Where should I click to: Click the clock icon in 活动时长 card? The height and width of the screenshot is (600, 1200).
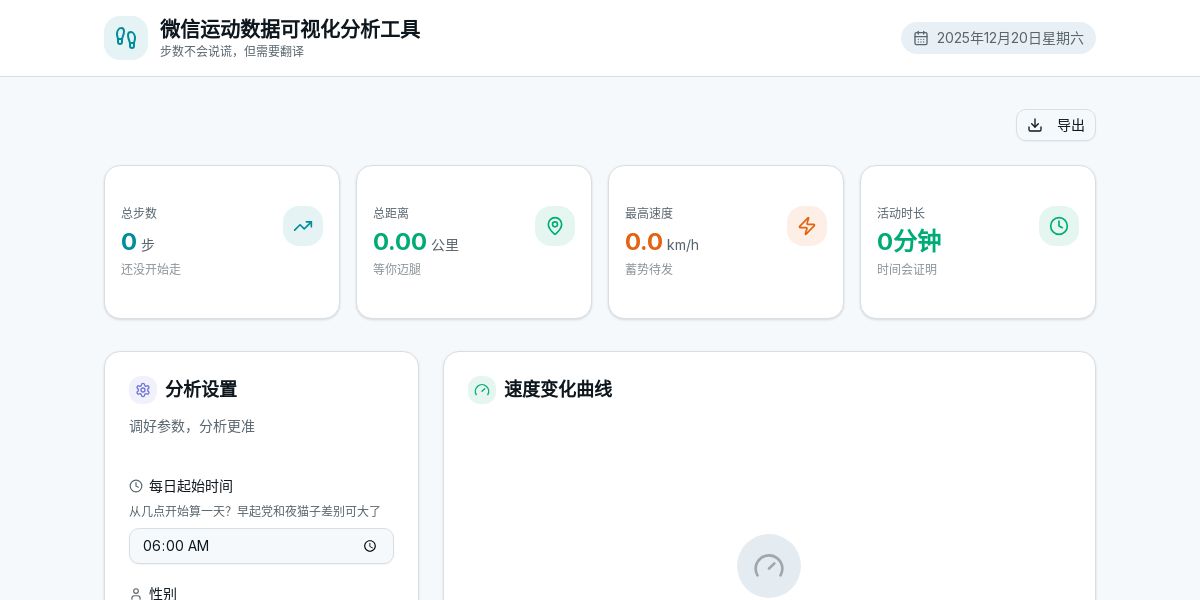[1059, 226]
